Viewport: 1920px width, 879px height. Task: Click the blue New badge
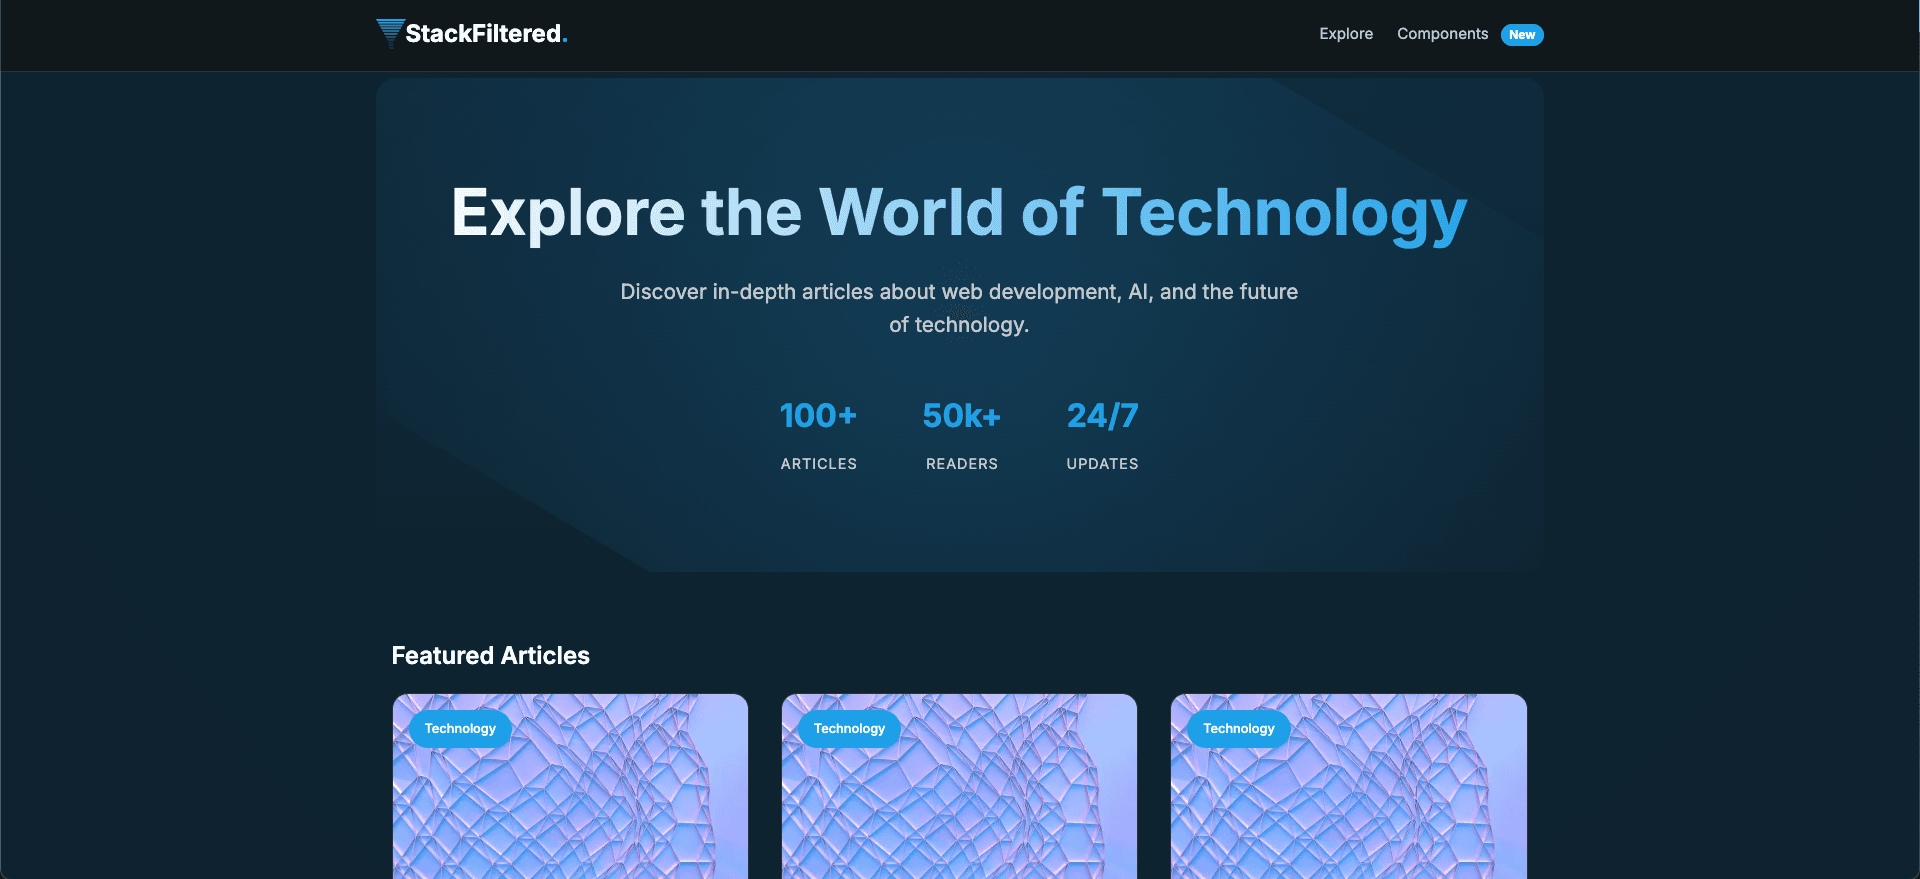point(1521,35)
